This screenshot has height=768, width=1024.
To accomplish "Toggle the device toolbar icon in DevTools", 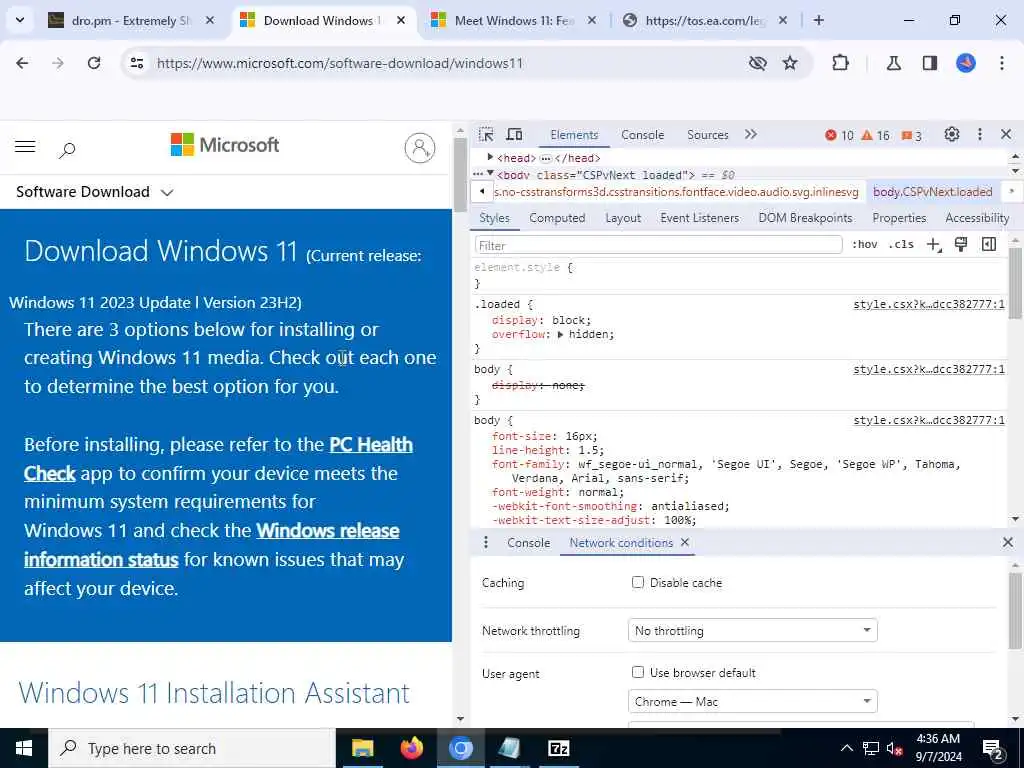I will click(515, 135).
